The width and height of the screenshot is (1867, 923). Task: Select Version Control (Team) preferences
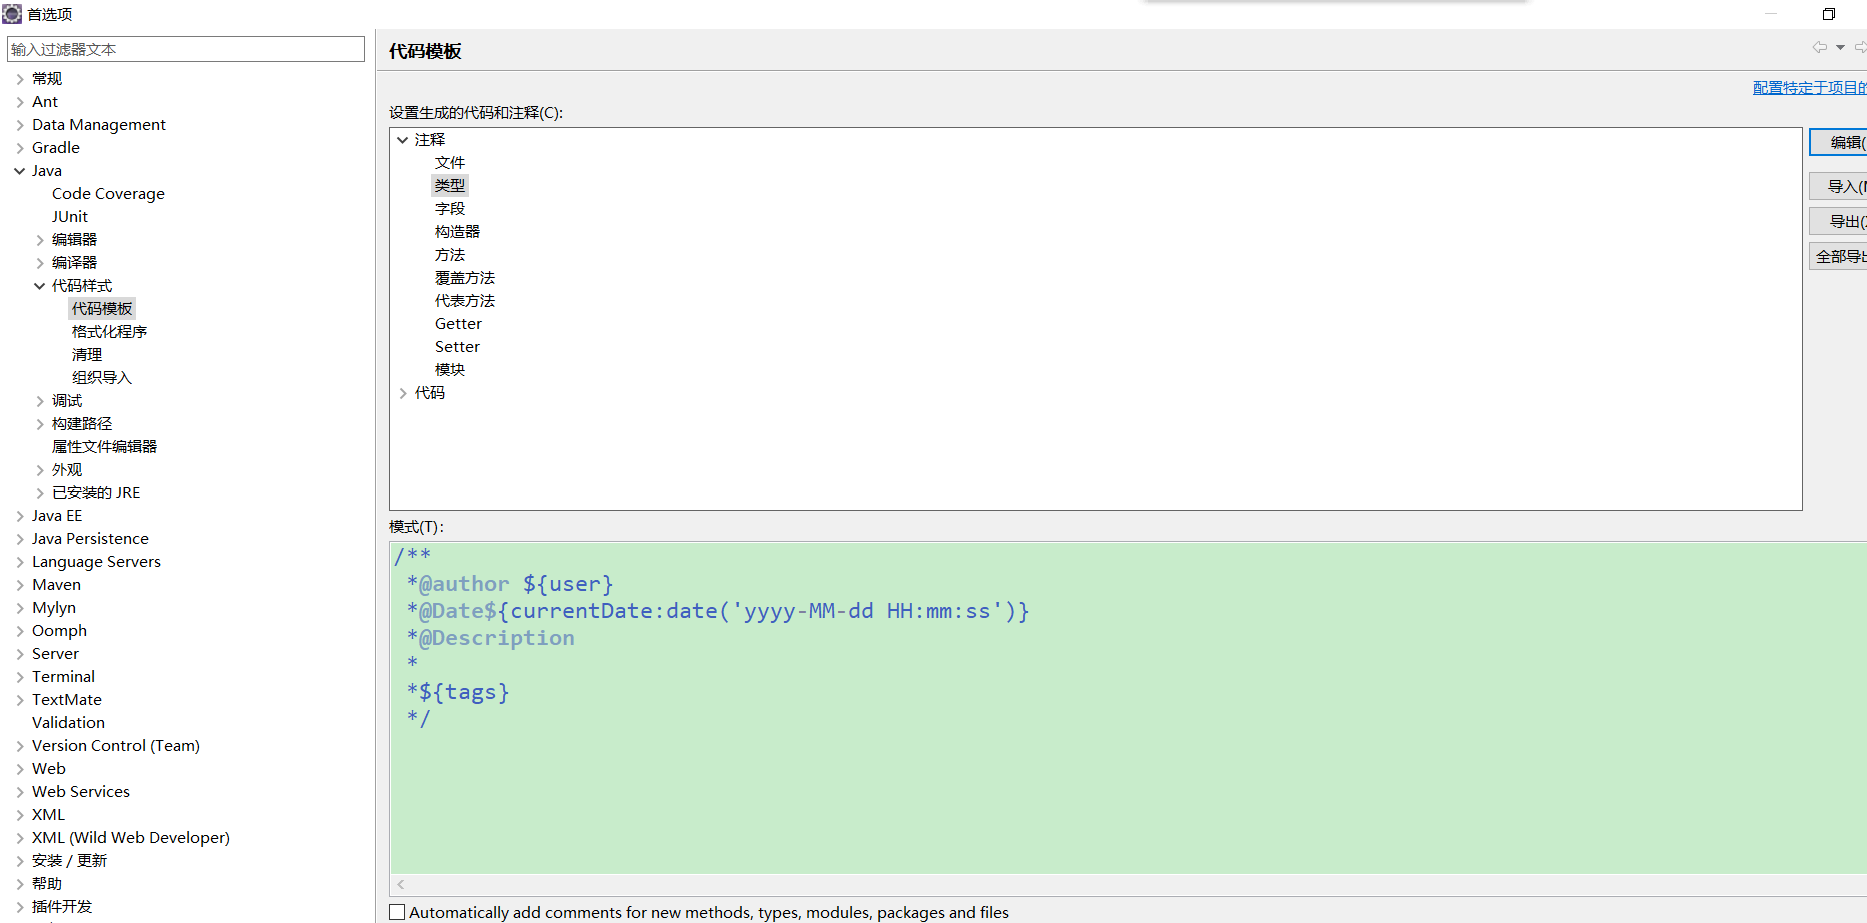click(116, 746)
